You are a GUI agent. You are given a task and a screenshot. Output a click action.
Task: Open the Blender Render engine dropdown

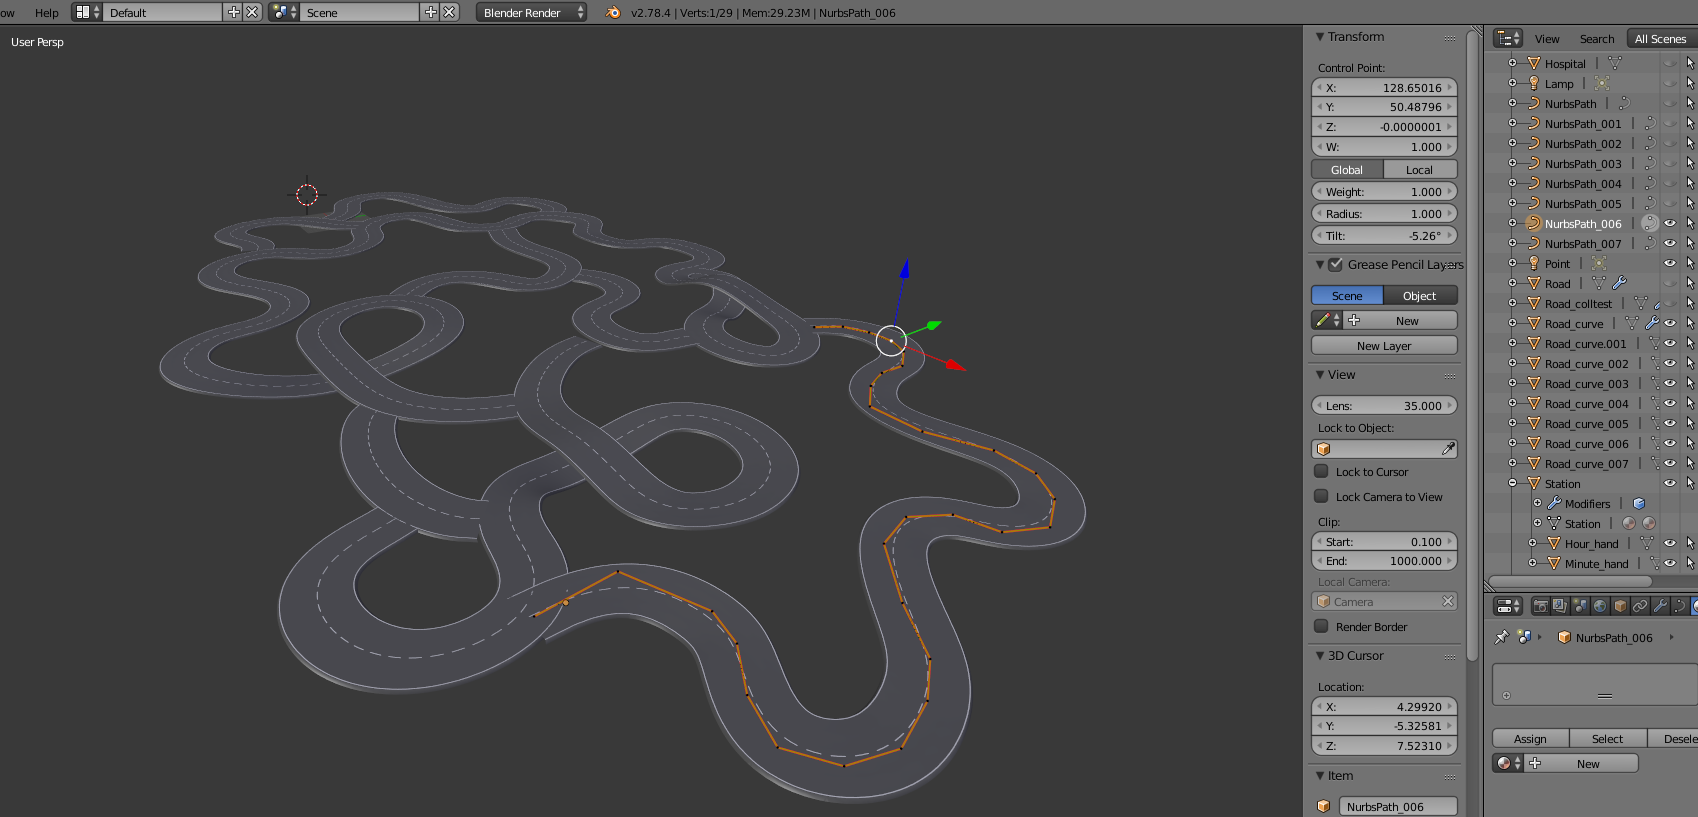pos(531,12)
